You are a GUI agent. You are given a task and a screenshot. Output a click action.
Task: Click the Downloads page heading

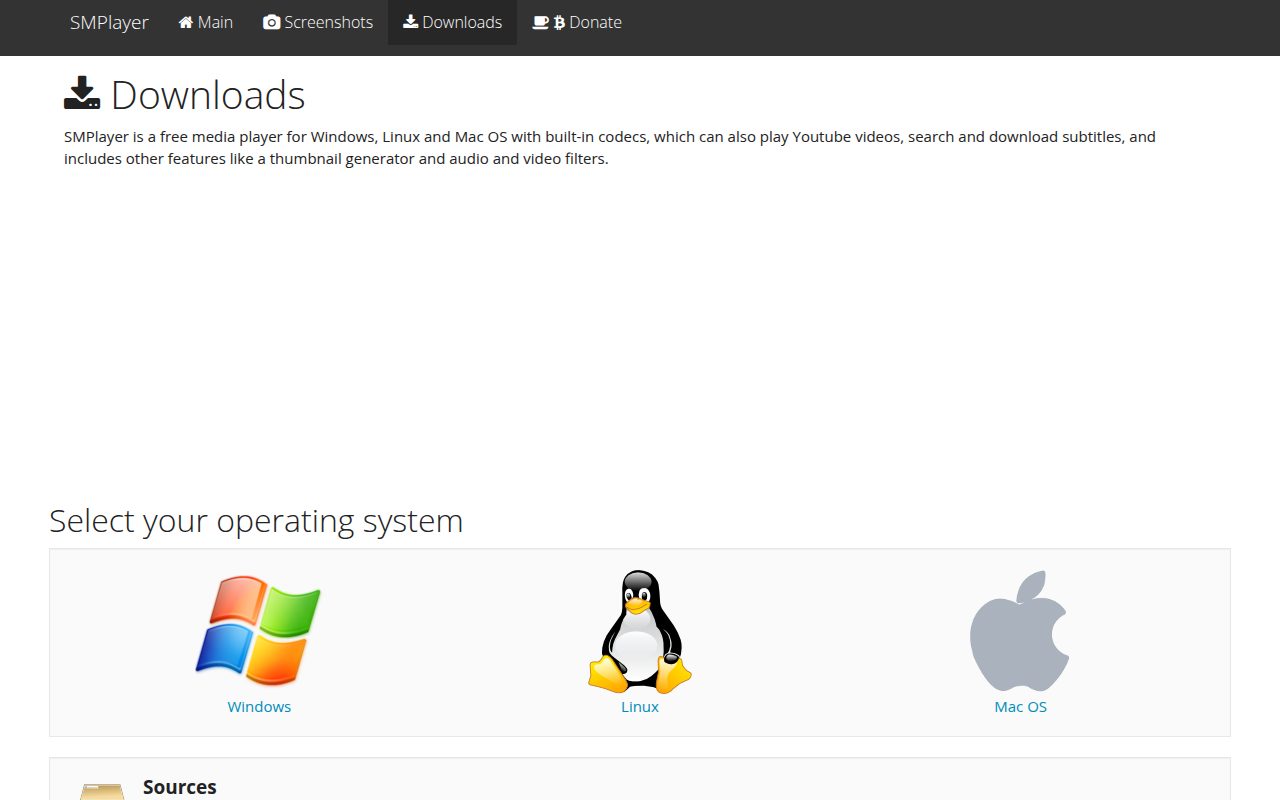click(185, 95)
